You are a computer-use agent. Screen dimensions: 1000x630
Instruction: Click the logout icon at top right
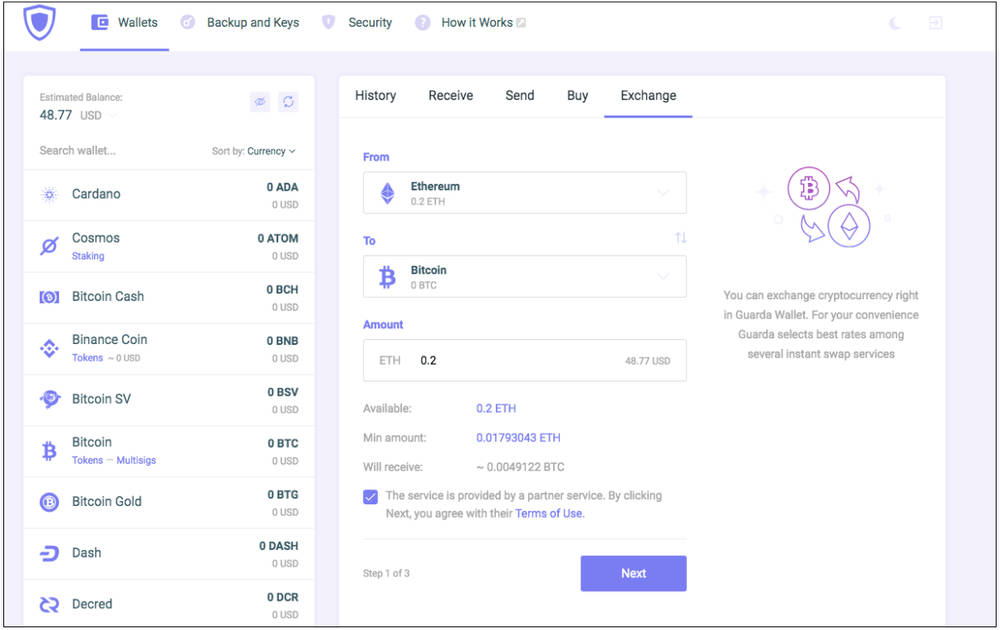click(x=936, y=23)
